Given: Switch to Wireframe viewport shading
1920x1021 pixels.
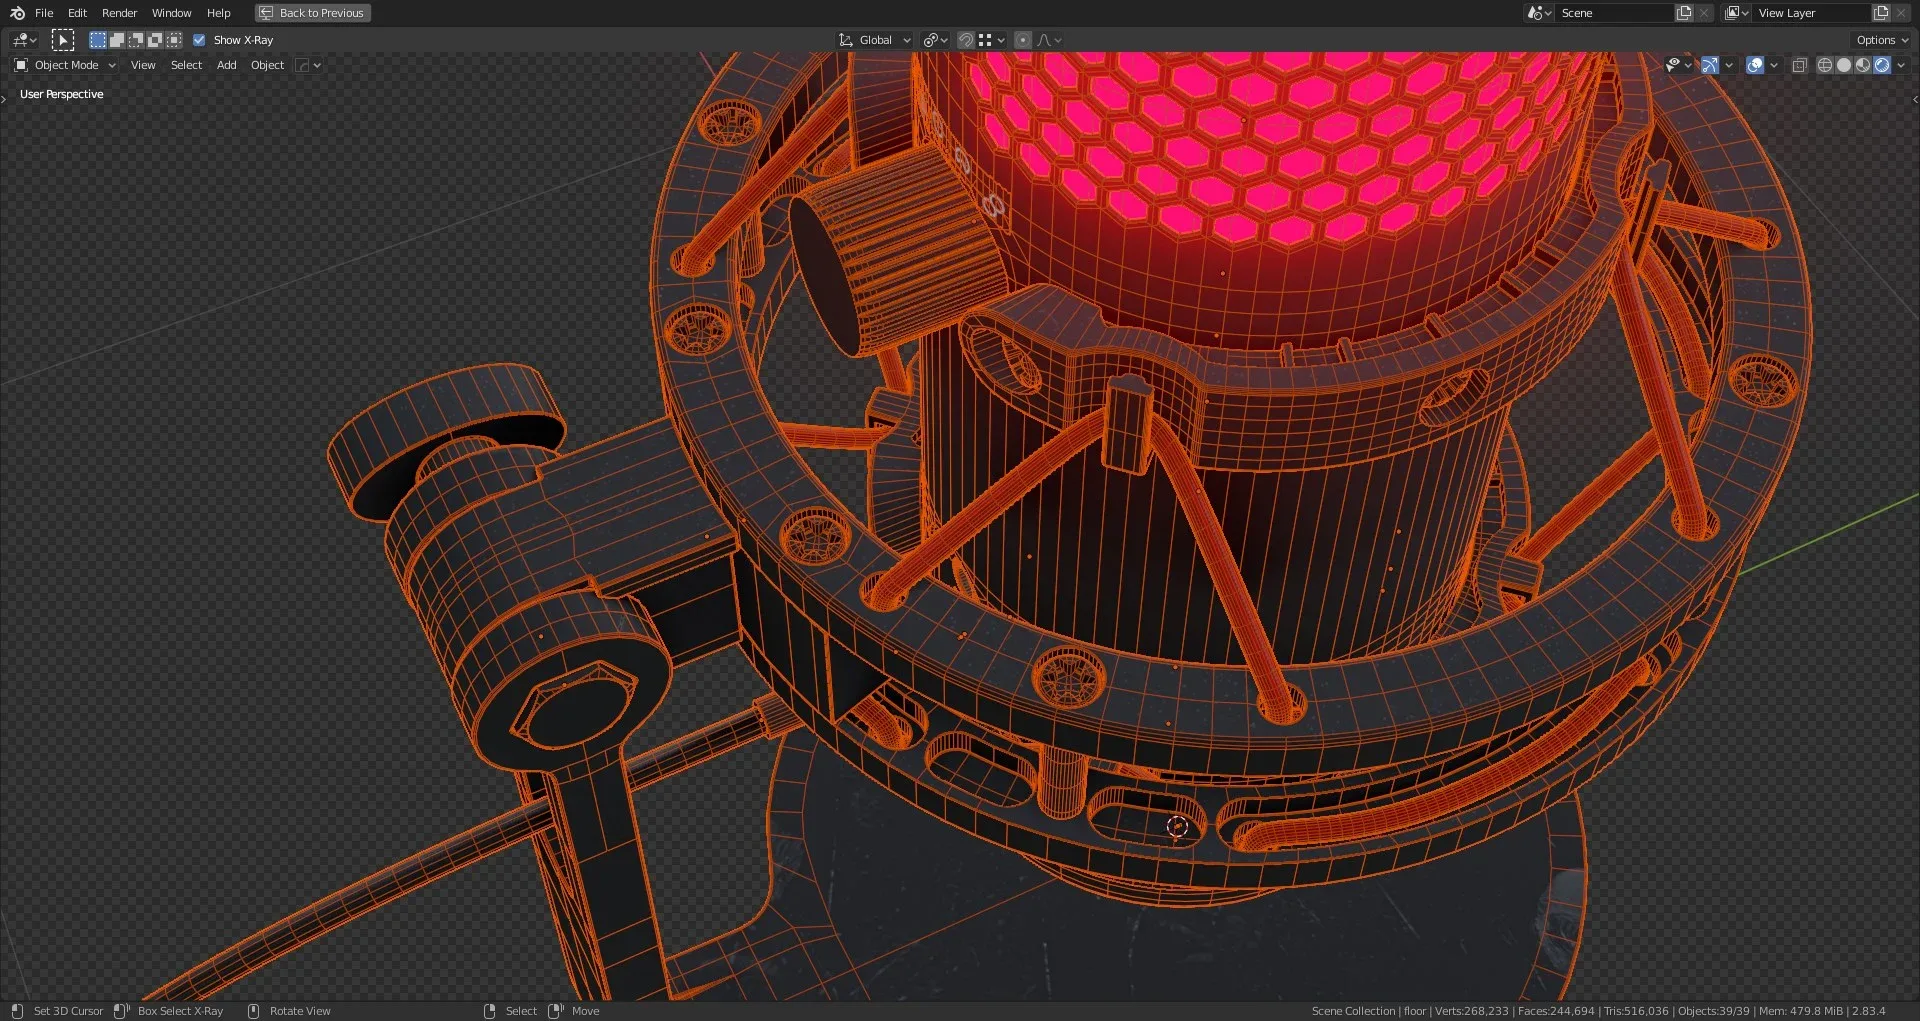Looking at the screenshot, I should click(1824, 65).
